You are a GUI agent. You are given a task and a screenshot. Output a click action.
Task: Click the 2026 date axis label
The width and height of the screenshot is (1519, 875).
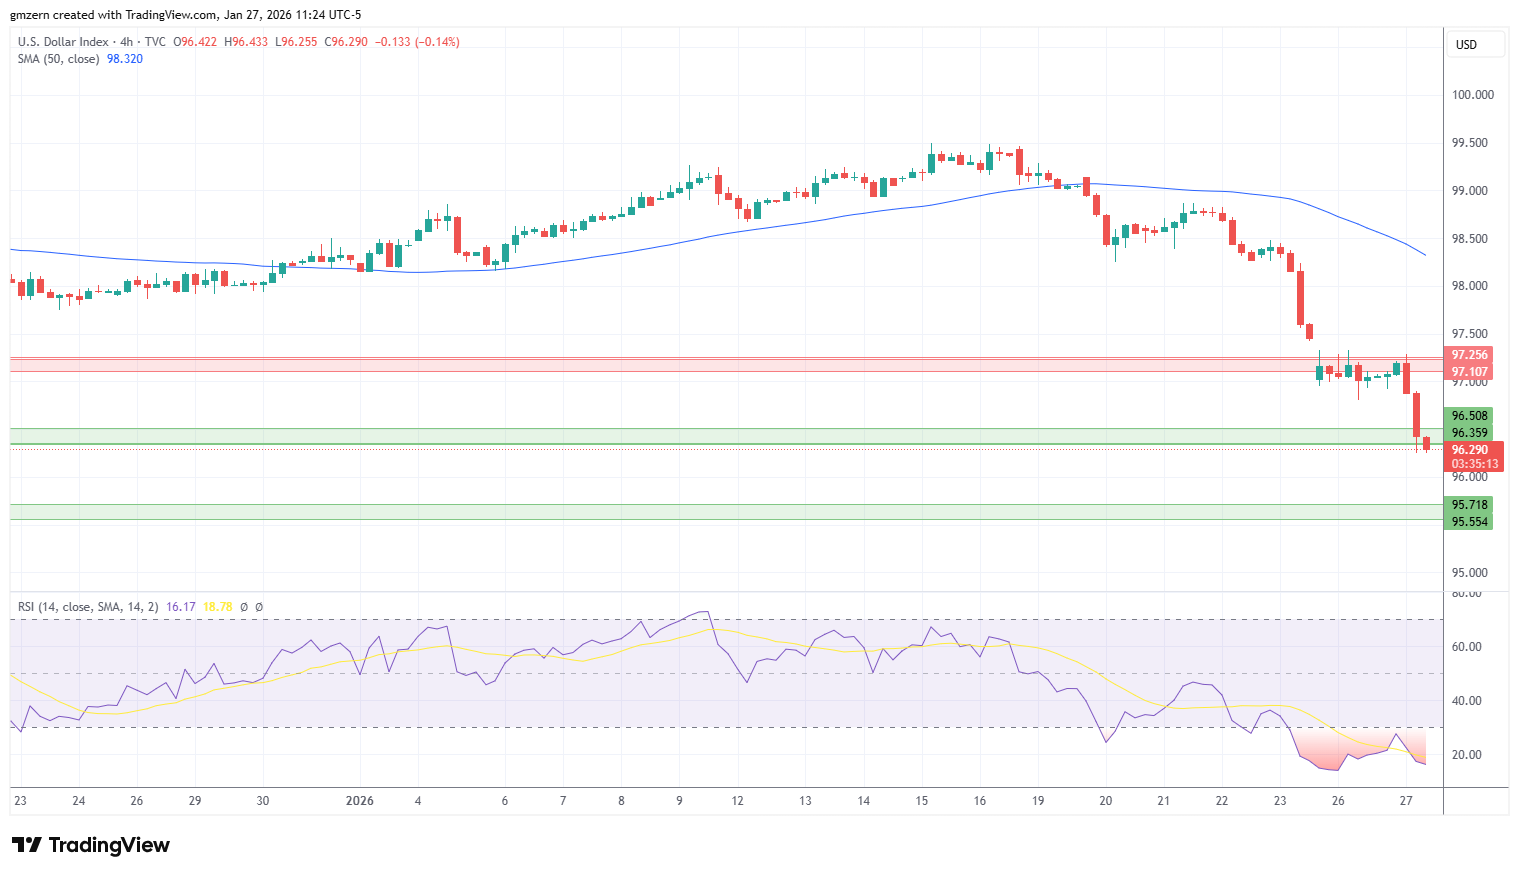tap(360, 801)
